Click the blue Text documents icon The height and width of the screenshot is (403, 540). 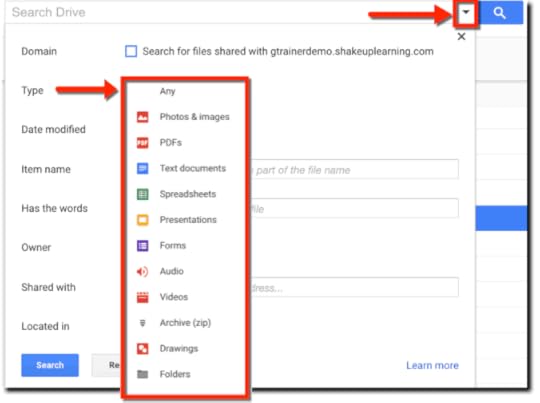click(x=143, y=168)
